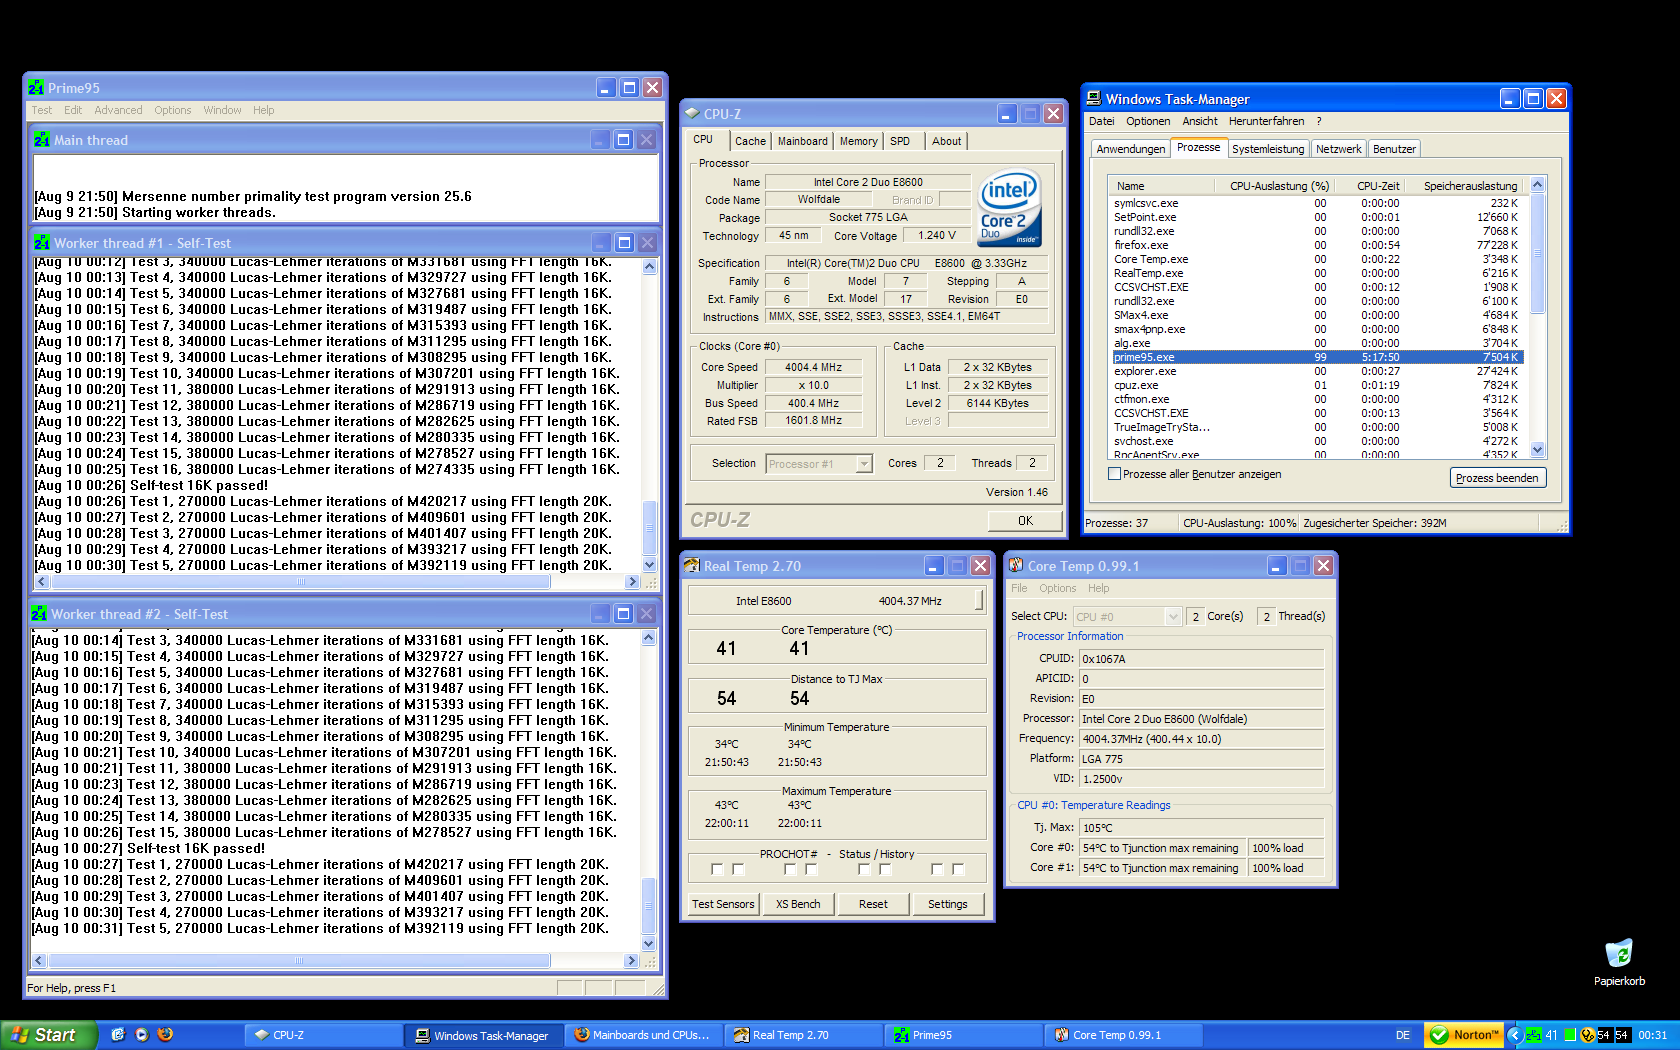Launch the media player from Quick Launch
This screenshot has height=1050, width=1680.
point(142,1035)
